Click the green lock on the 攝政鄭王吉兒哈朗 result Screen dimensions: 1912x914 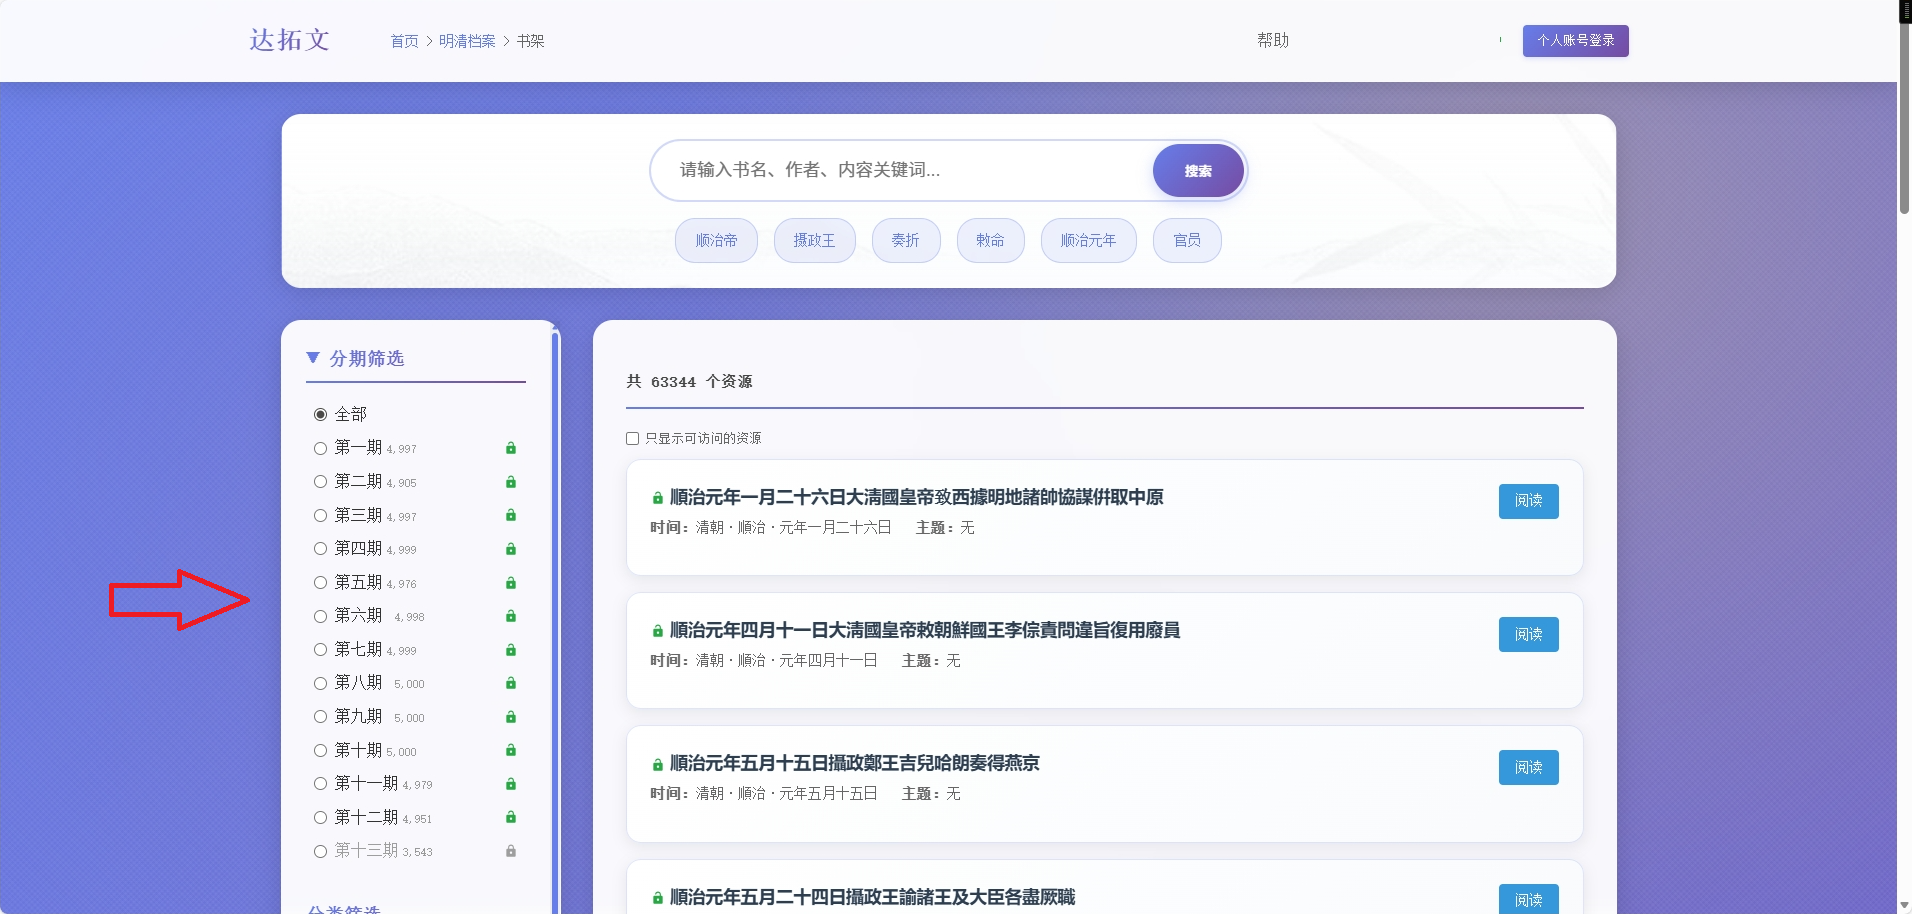[657, 764]
